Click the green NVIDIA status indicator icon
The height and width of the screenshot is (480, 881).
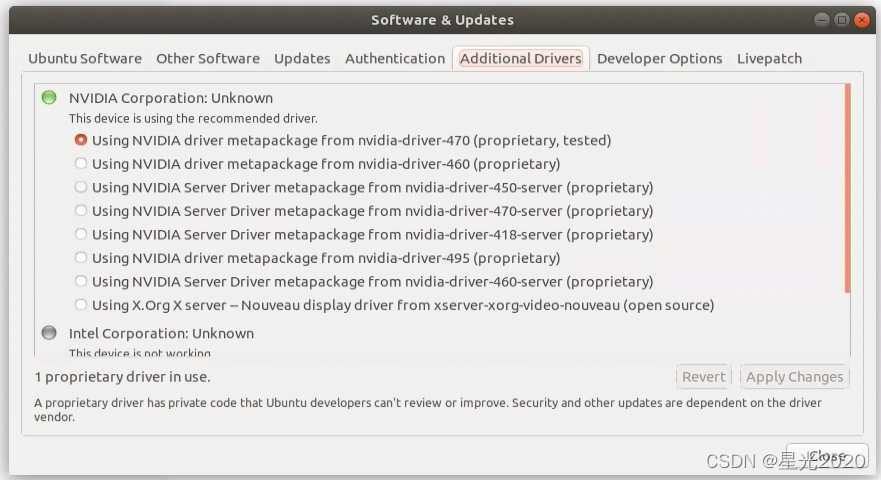click(x=49, y=97)
